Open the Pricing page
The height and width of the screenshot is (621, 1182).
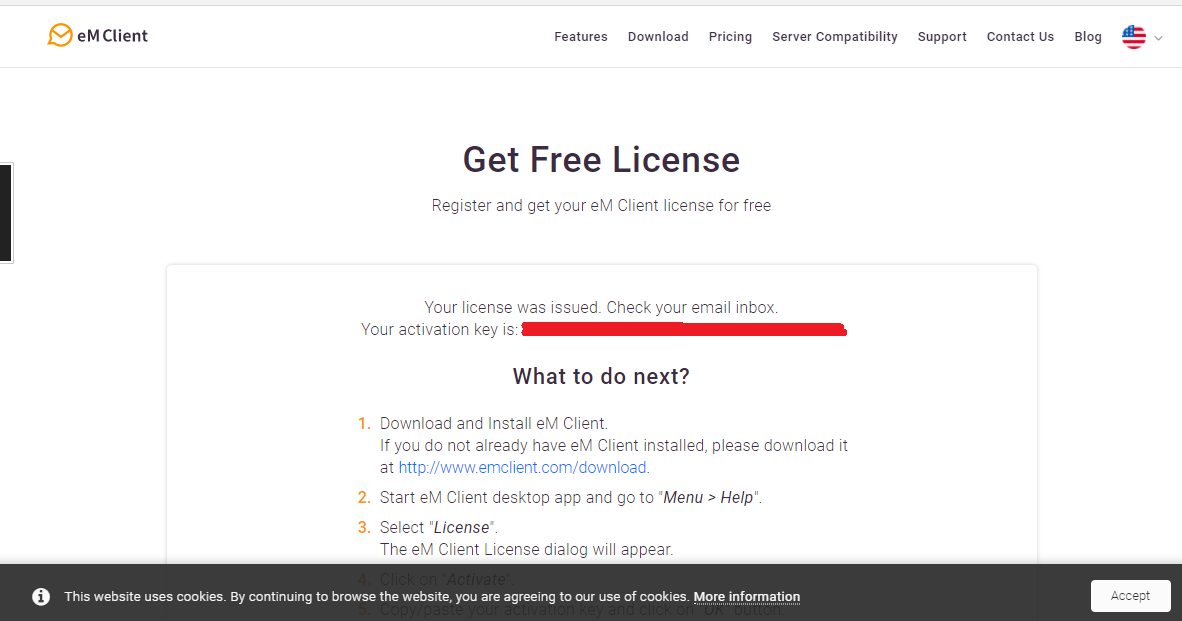(x=730, y=36)
